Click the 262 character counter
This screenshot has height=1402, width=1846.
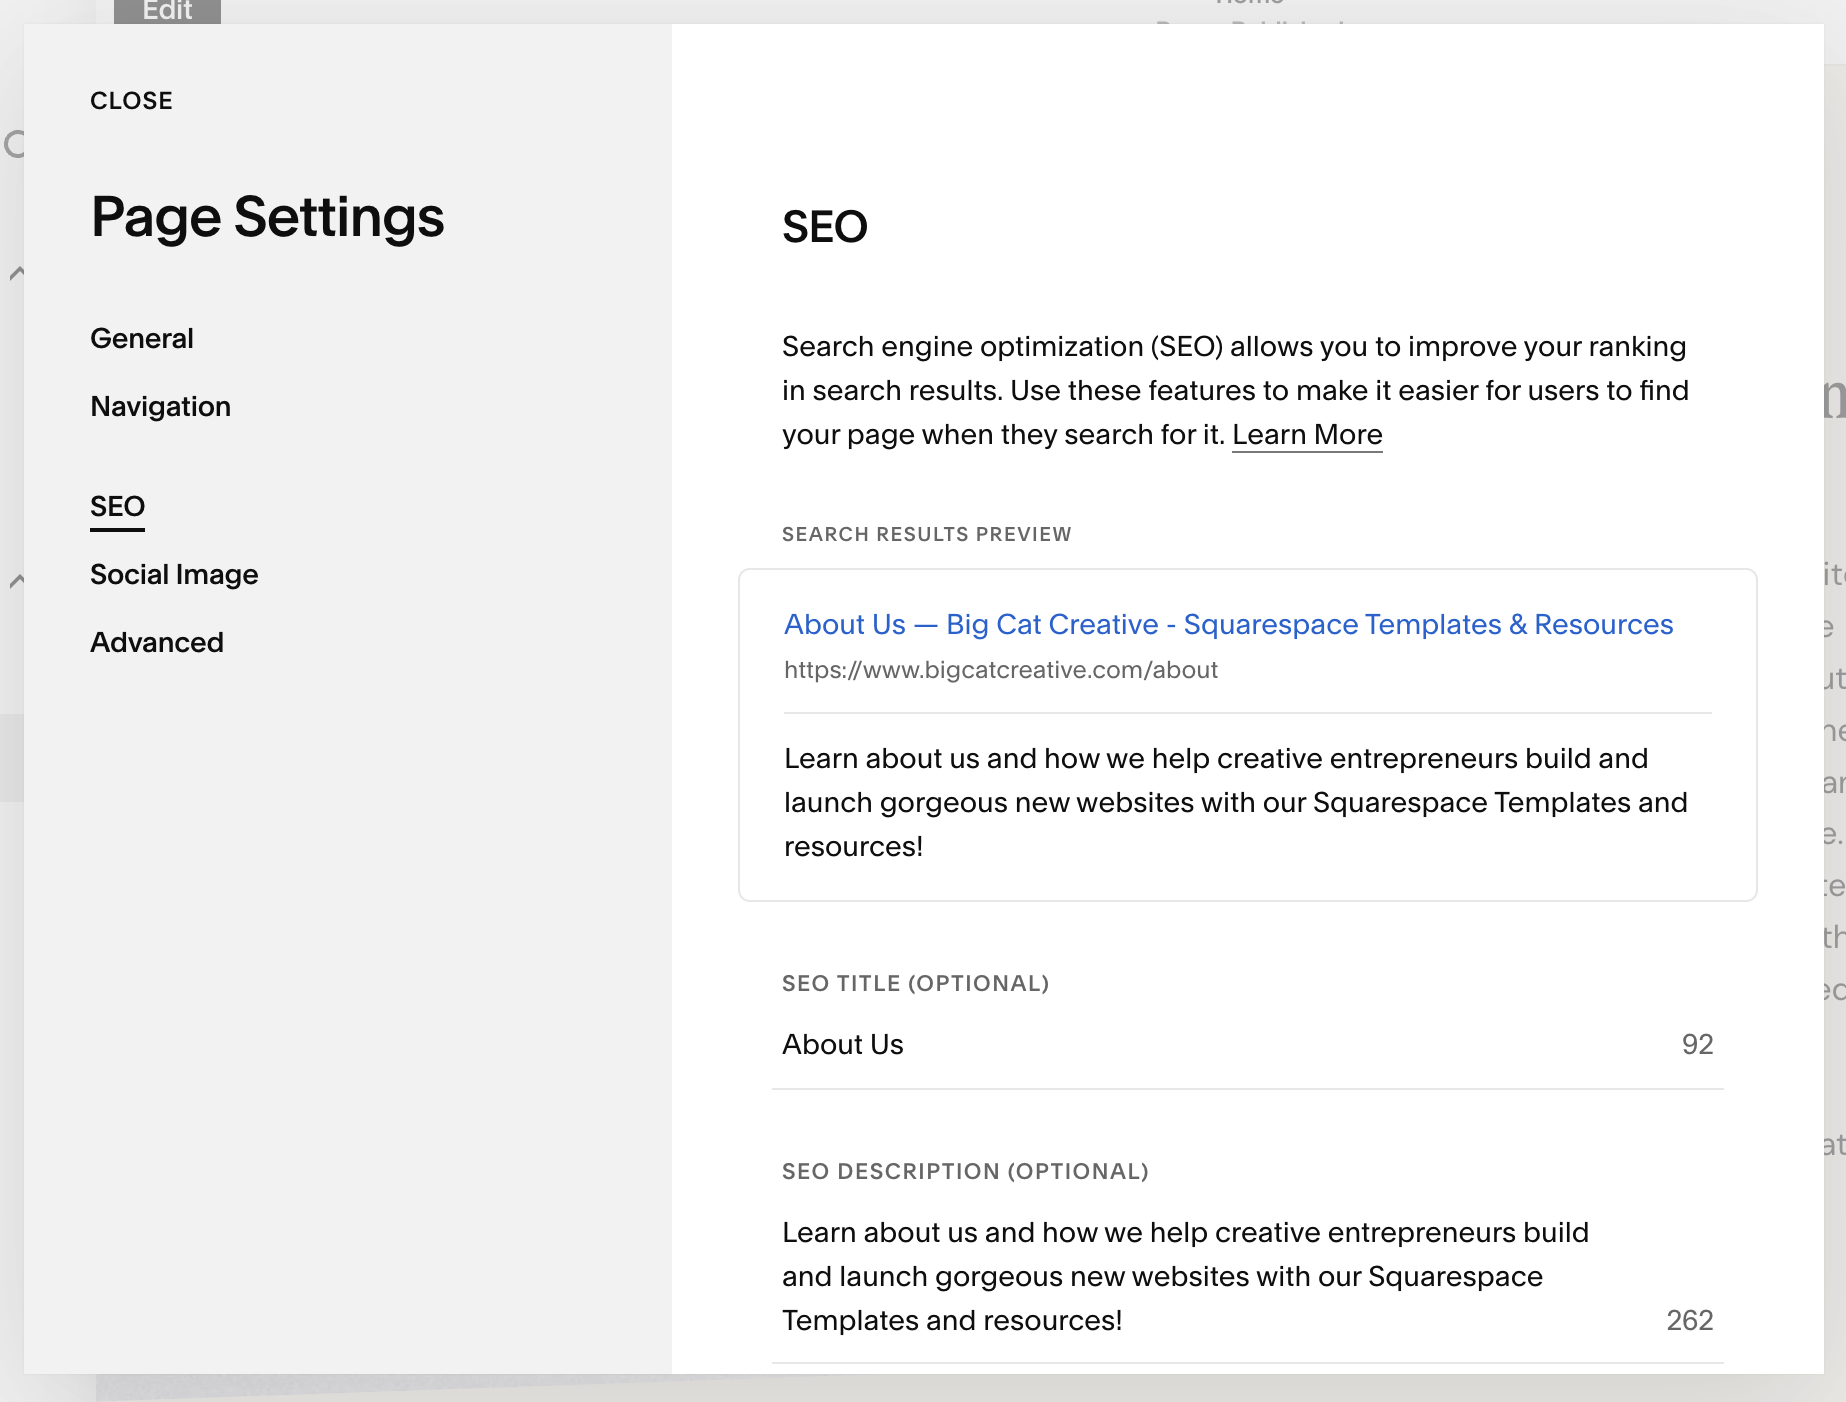pyautogui.click(x=1689, y=1321)
